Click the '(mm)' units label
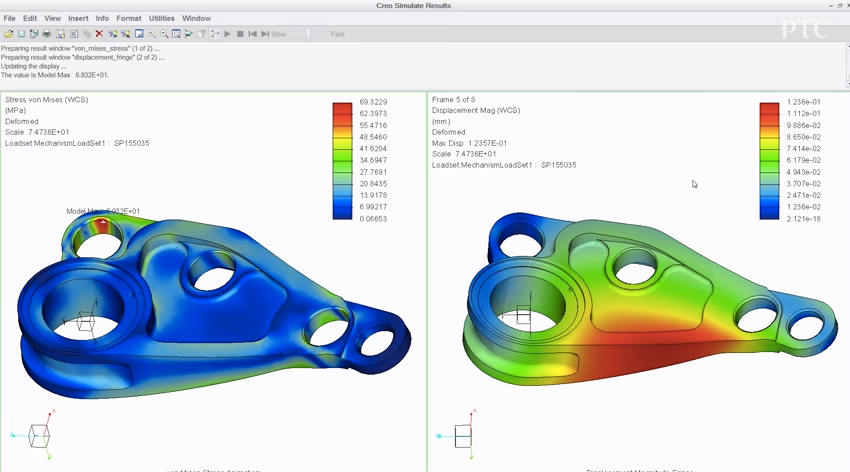 point(441,121)
